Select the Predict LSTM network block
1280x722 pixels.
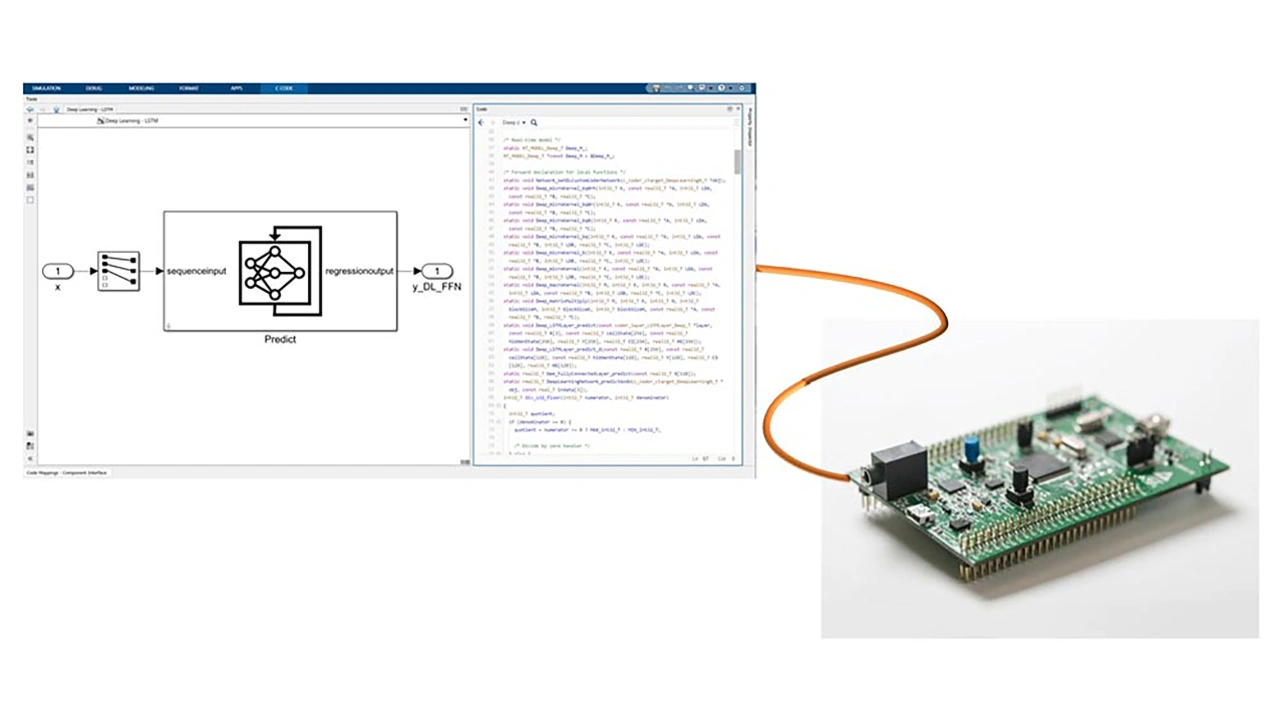point(280,271)
